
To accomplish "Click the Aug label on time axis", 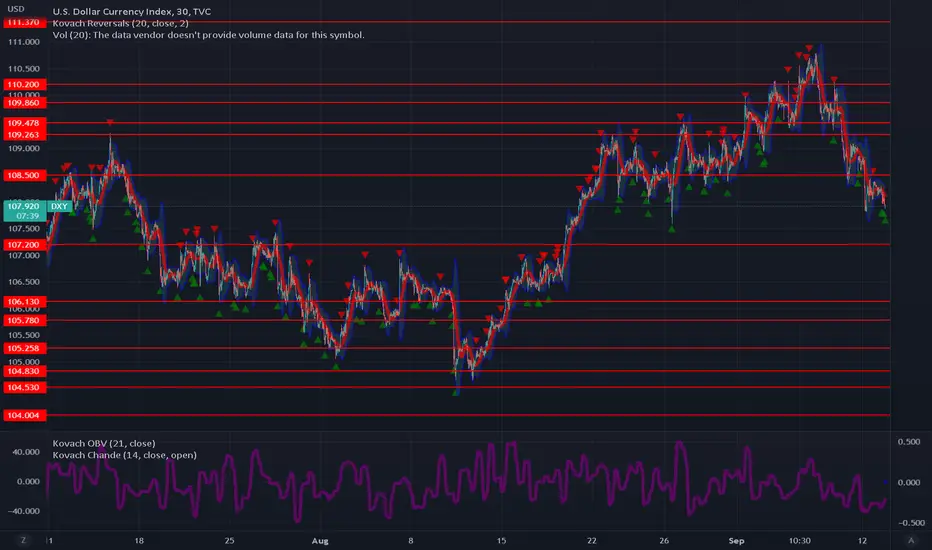I will (320, 540).
